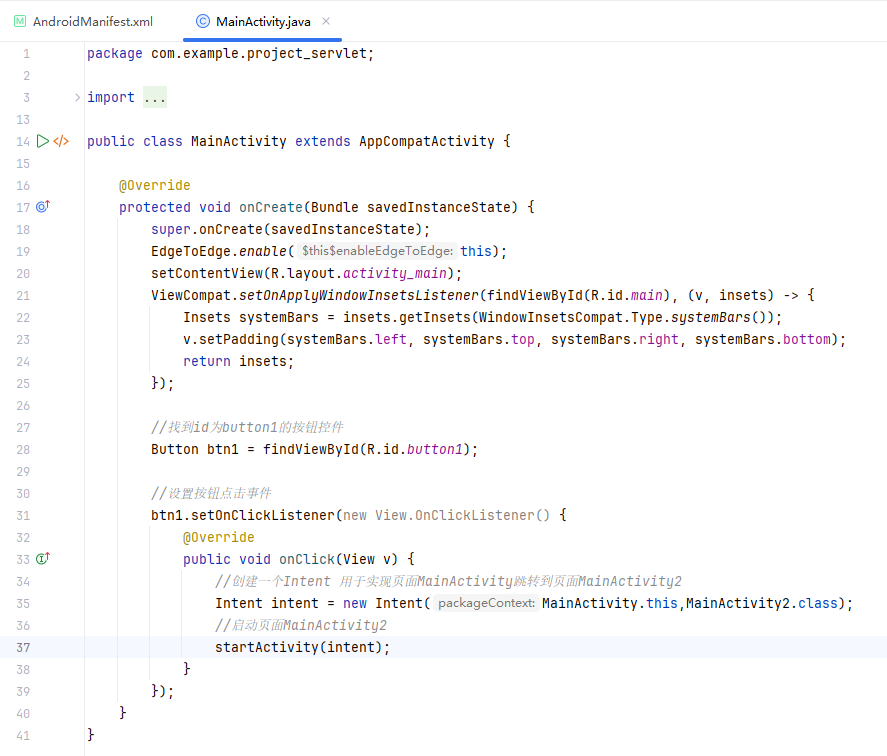
Task: Click the $this$enableEdgeToEdge parameter hint
Action: point(377,251)
